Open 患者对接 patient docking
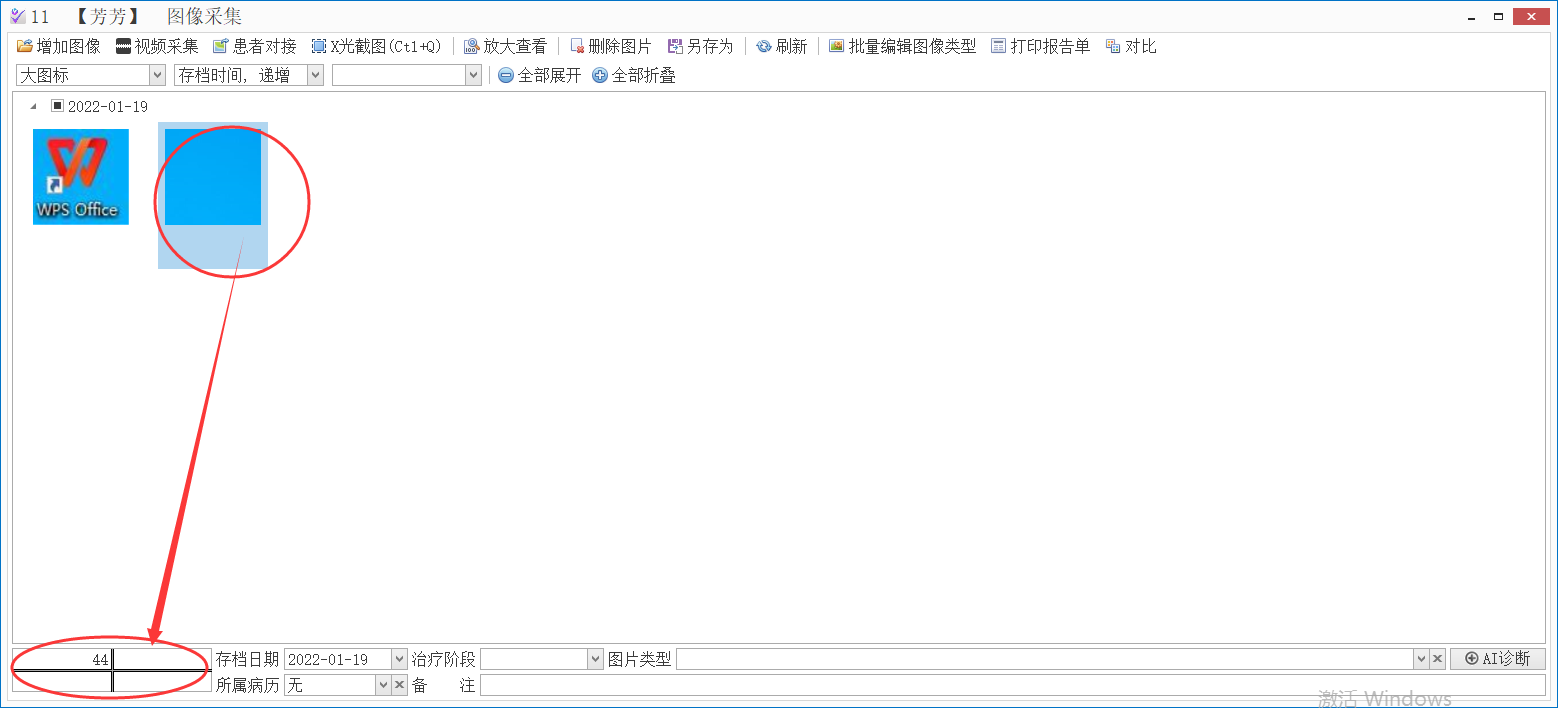 pos(255,46)
